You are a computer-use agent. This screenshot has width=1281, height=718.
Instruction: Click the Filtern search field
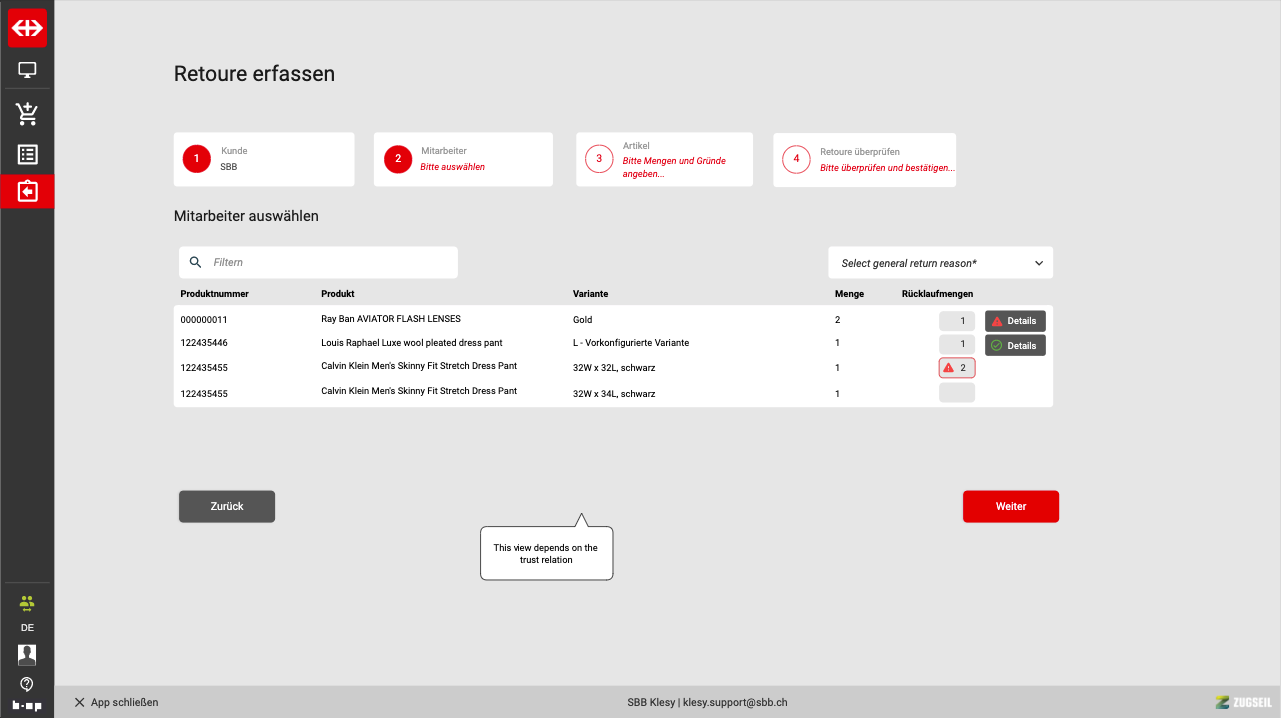(330, 263)
